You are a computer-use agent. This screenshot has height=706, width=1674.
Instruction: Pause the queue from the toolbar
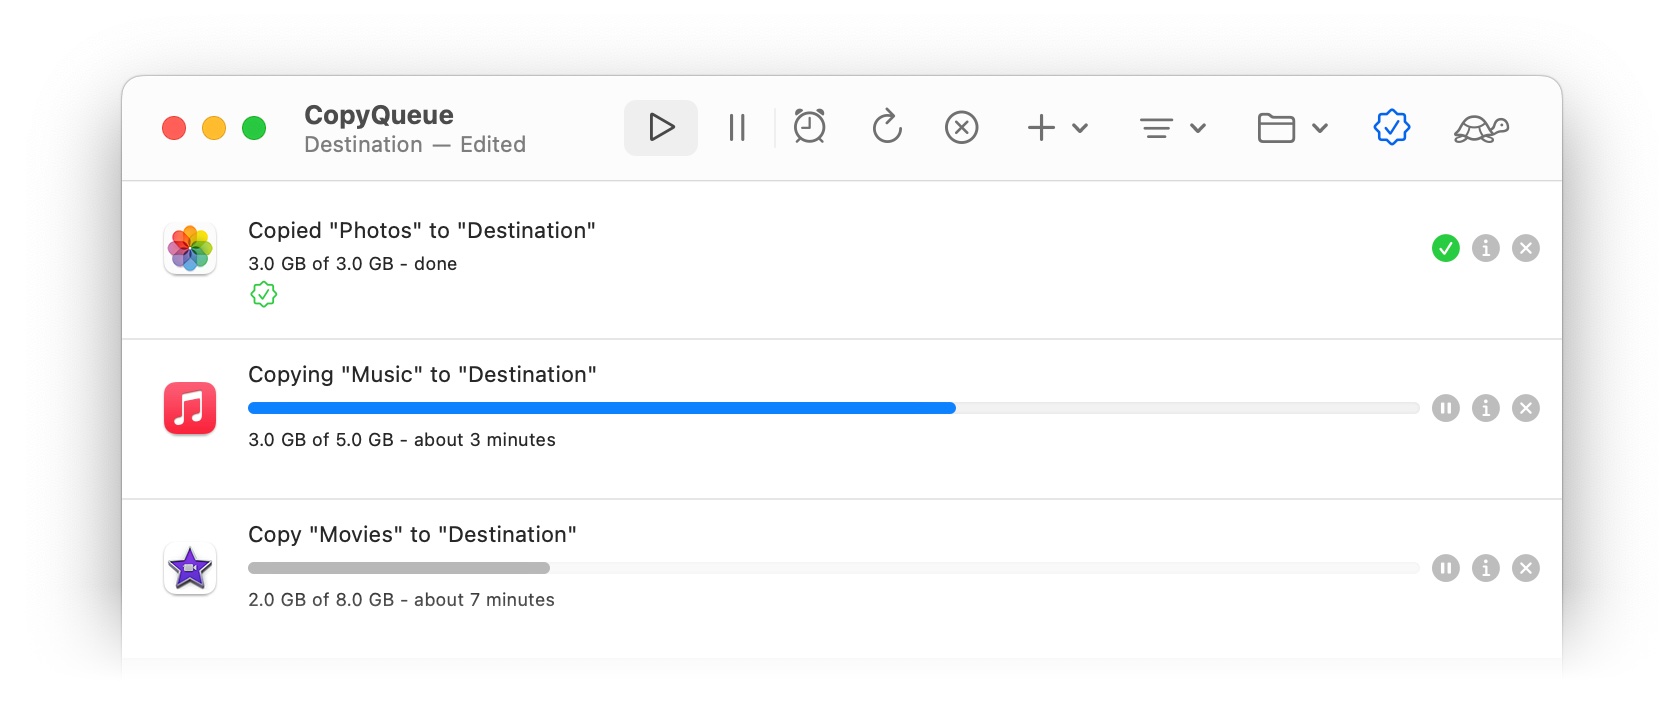click(737, 128)
